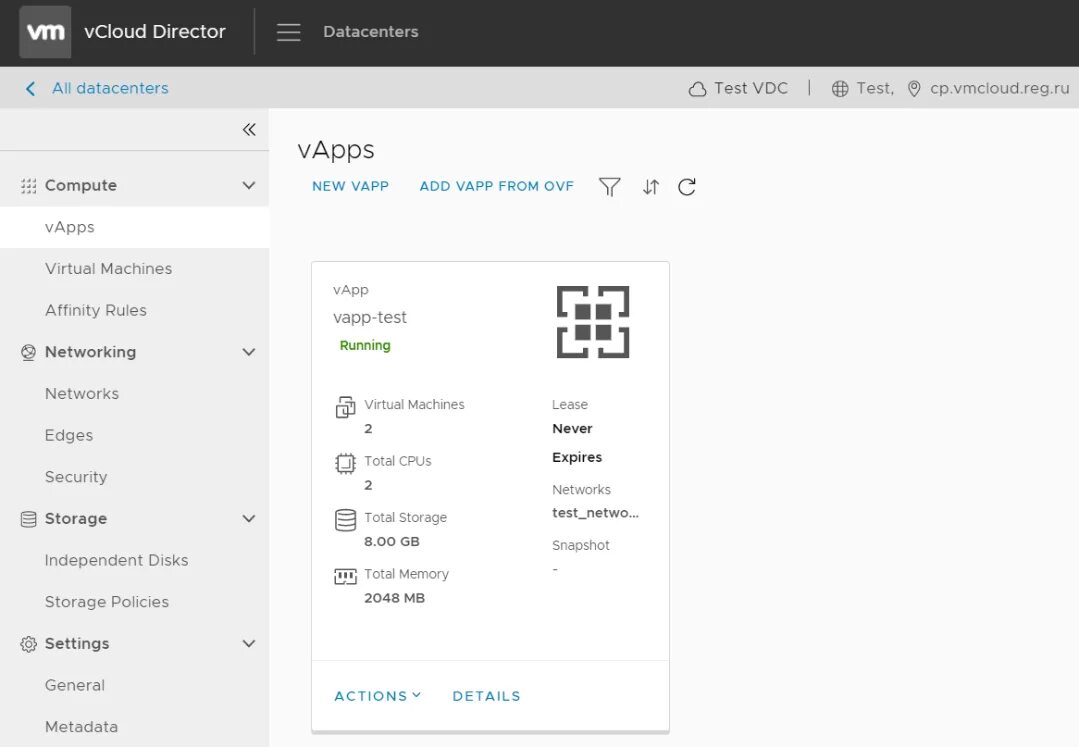Screen dimensions: 1079x747
Task: Select vApps in the sidebar
Action: tap(134, 227)
